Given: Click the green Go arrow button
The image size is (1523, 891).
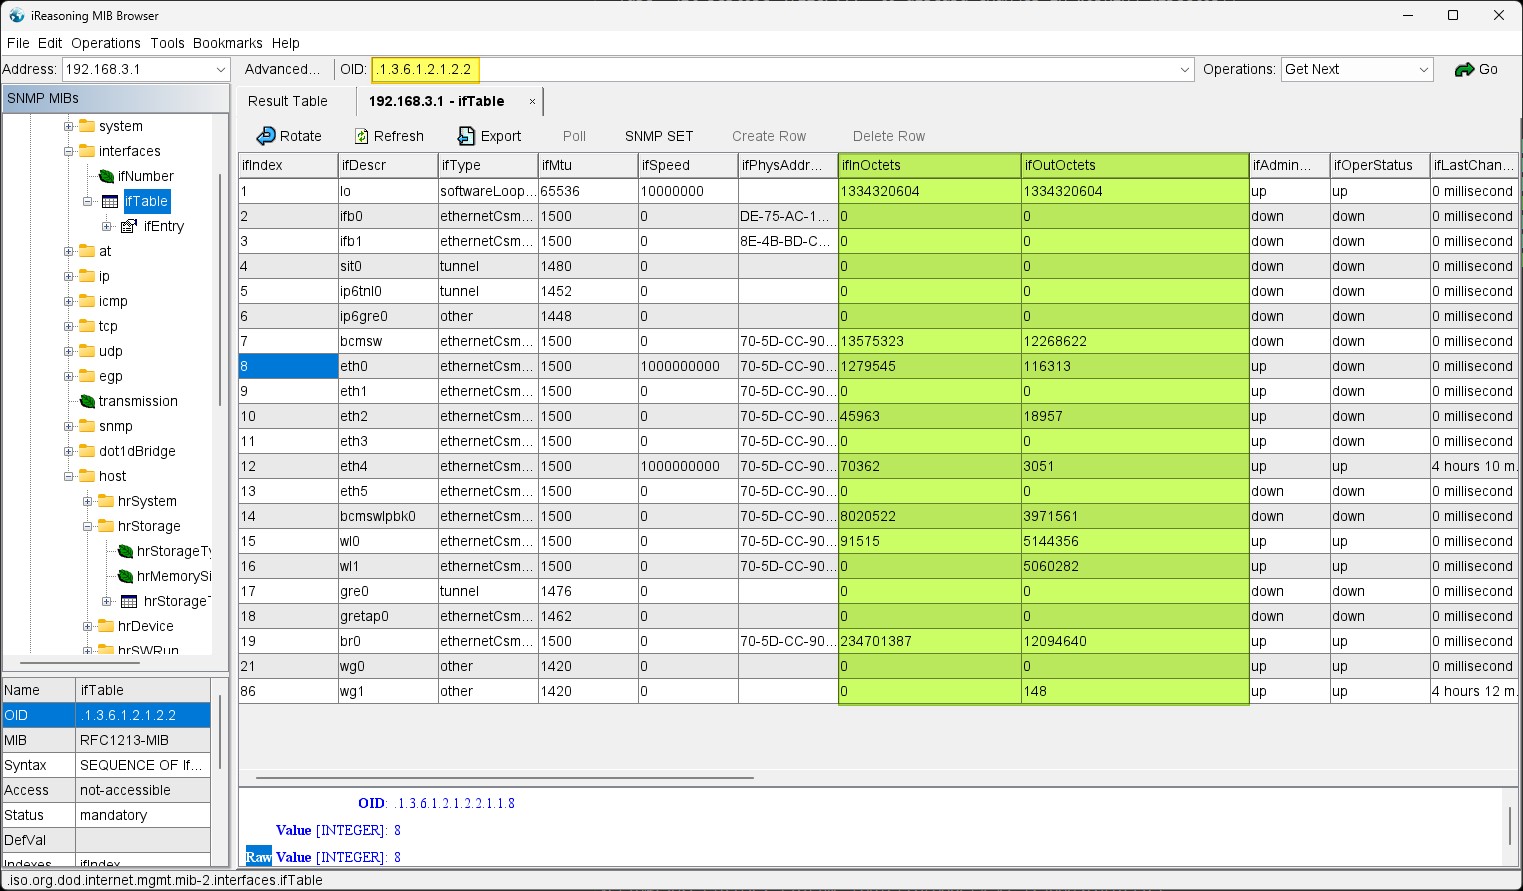Looking at the screenshot, I should pyautogui.click(x=1464, y=69).
